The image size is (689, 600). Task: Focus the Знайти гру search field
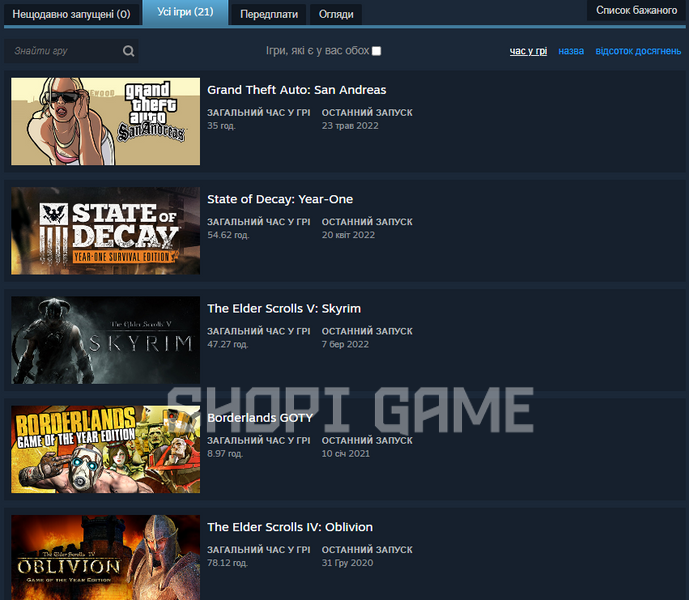[x=64, y=51]
